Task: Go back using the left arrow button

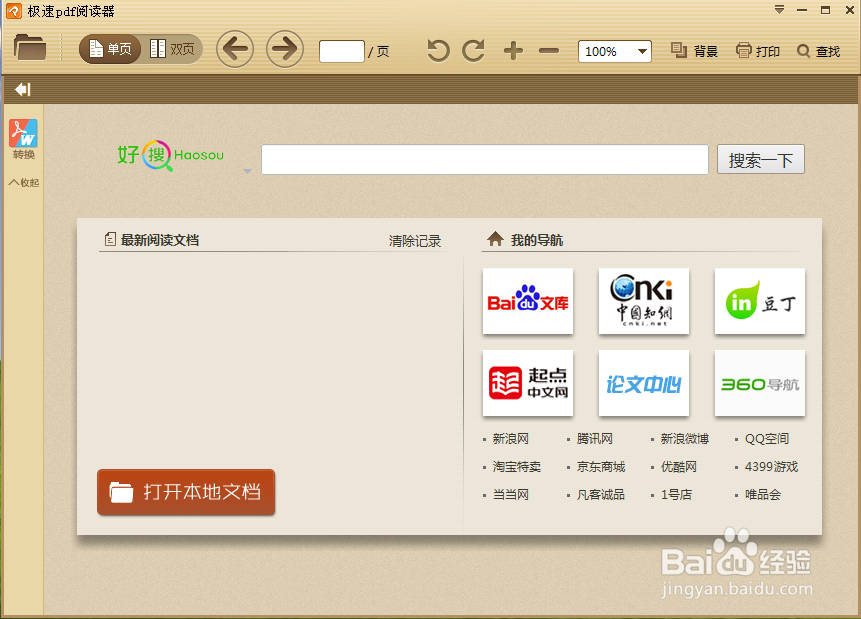Action: click(235, 48)
